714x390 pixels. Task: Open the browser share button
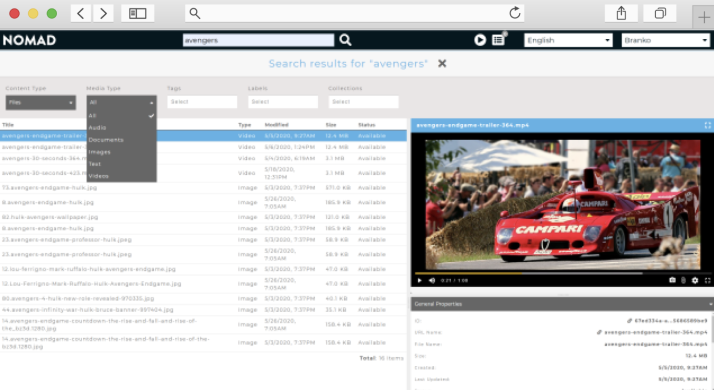coord(621,13)
